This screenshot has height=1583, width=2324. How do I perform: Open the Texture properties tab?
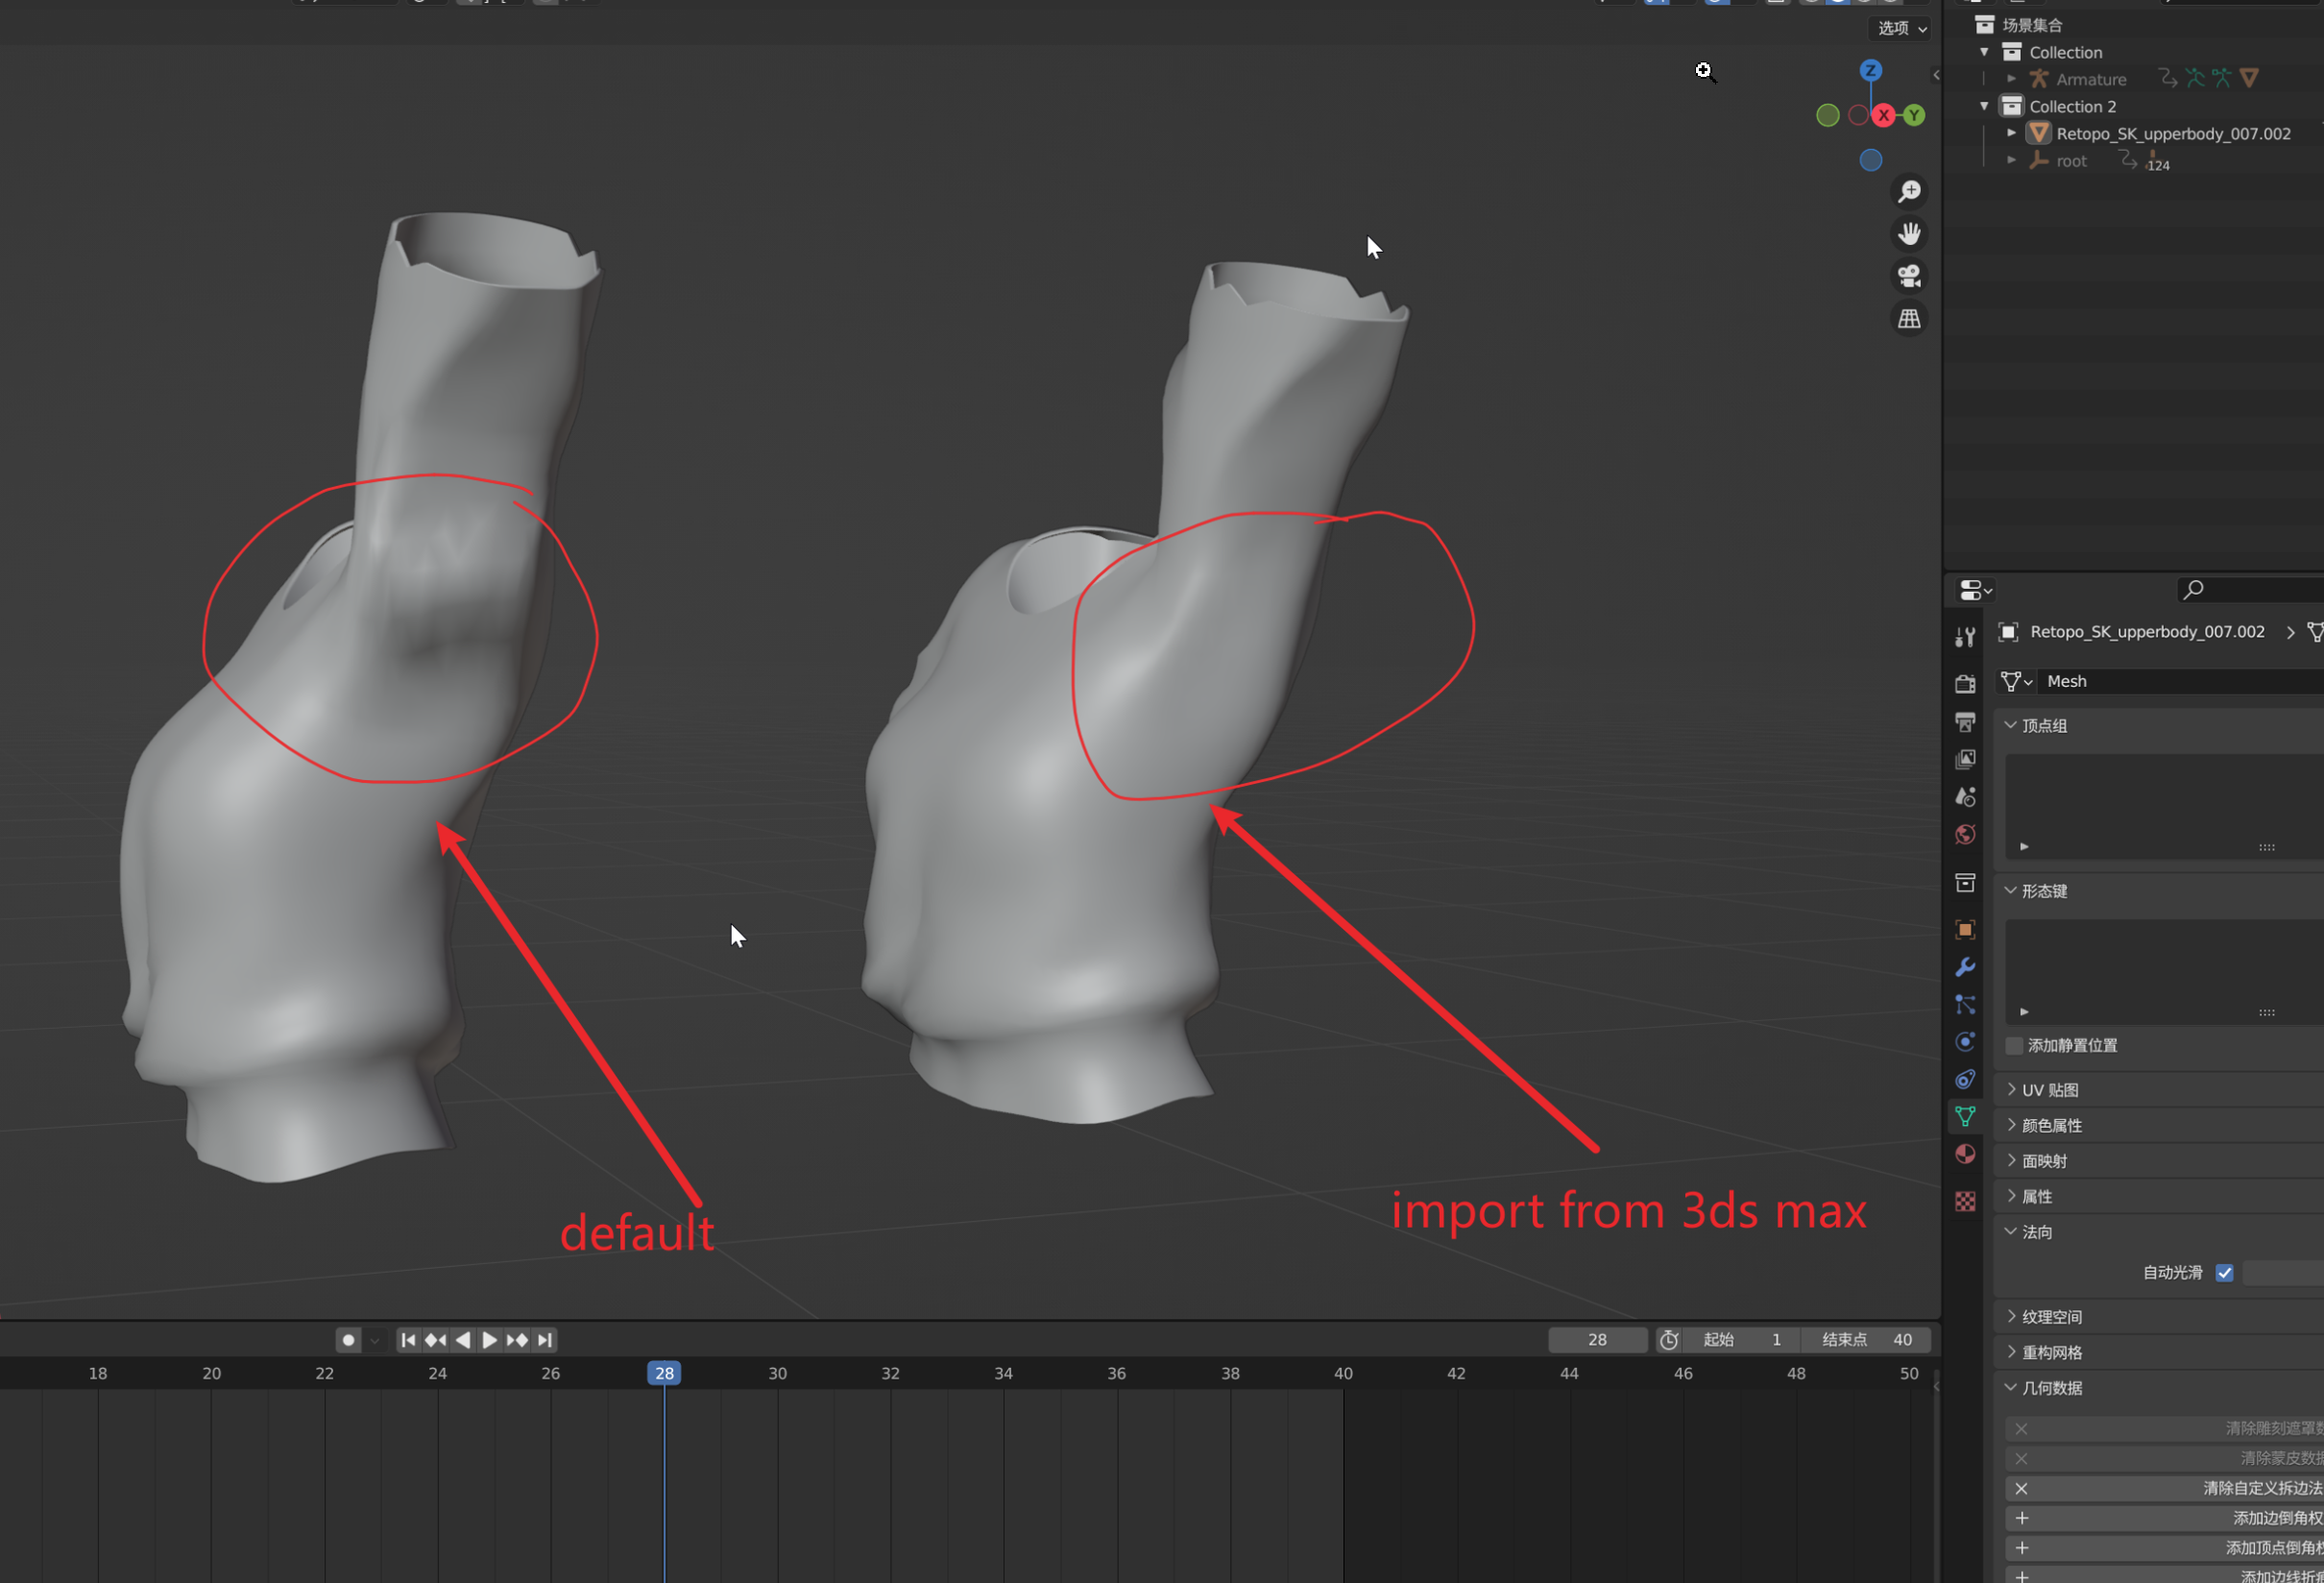click(x=1965, y=1201)
